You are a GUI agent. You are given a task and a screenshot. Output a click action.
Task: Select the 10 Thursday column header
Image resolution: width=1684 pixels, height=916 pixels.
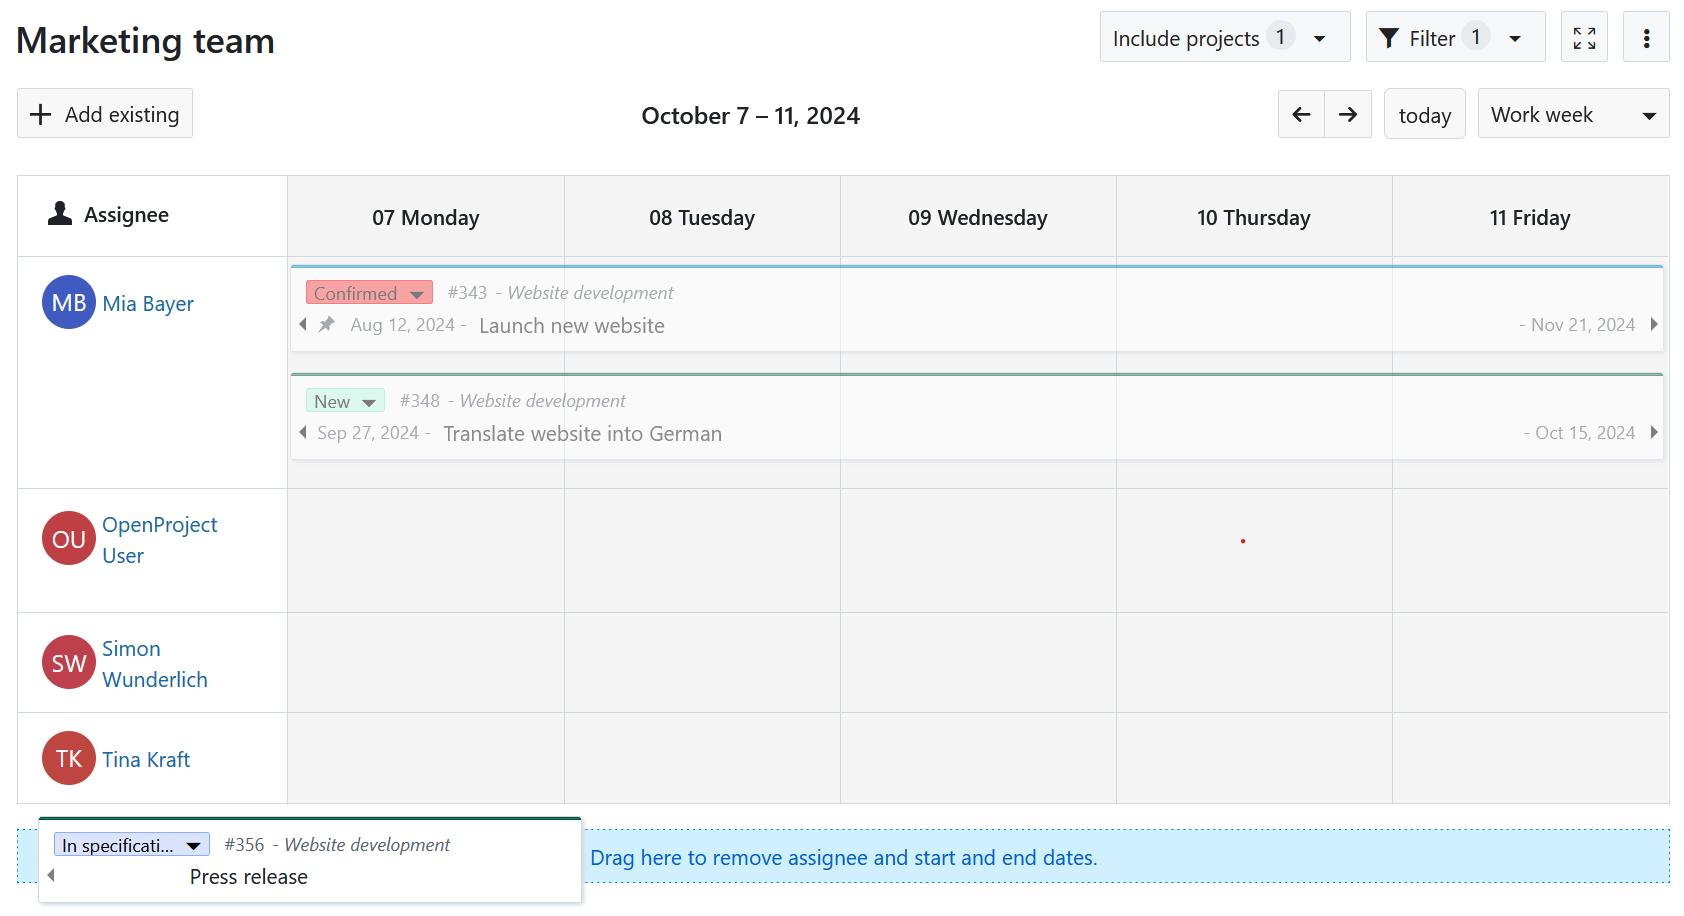pyautogui.click(x=1253, y=218)
